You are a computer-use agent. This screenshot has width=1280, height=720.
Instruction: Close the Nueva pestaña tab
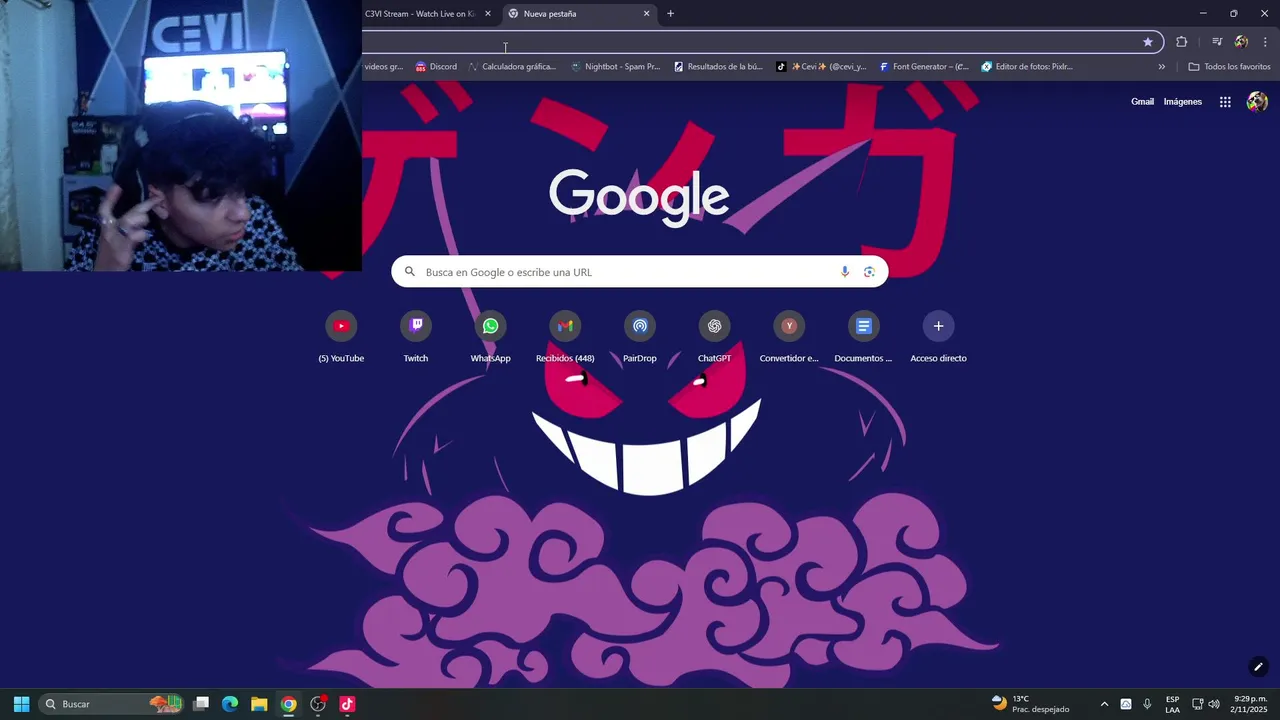pos(646,14)
